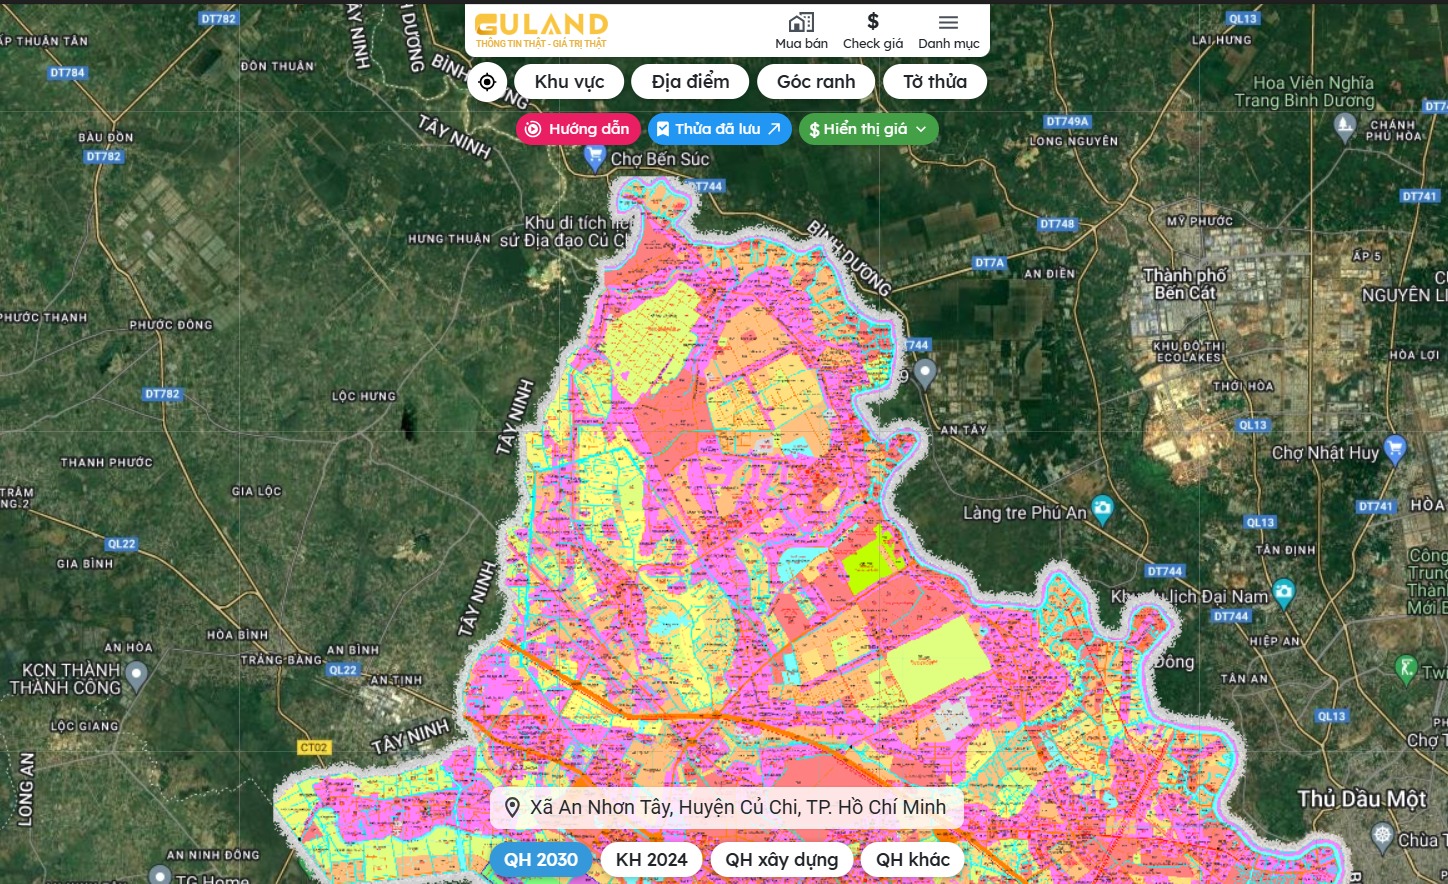Click the Guland logo
1448x884 pixels.
pos(541,30)
